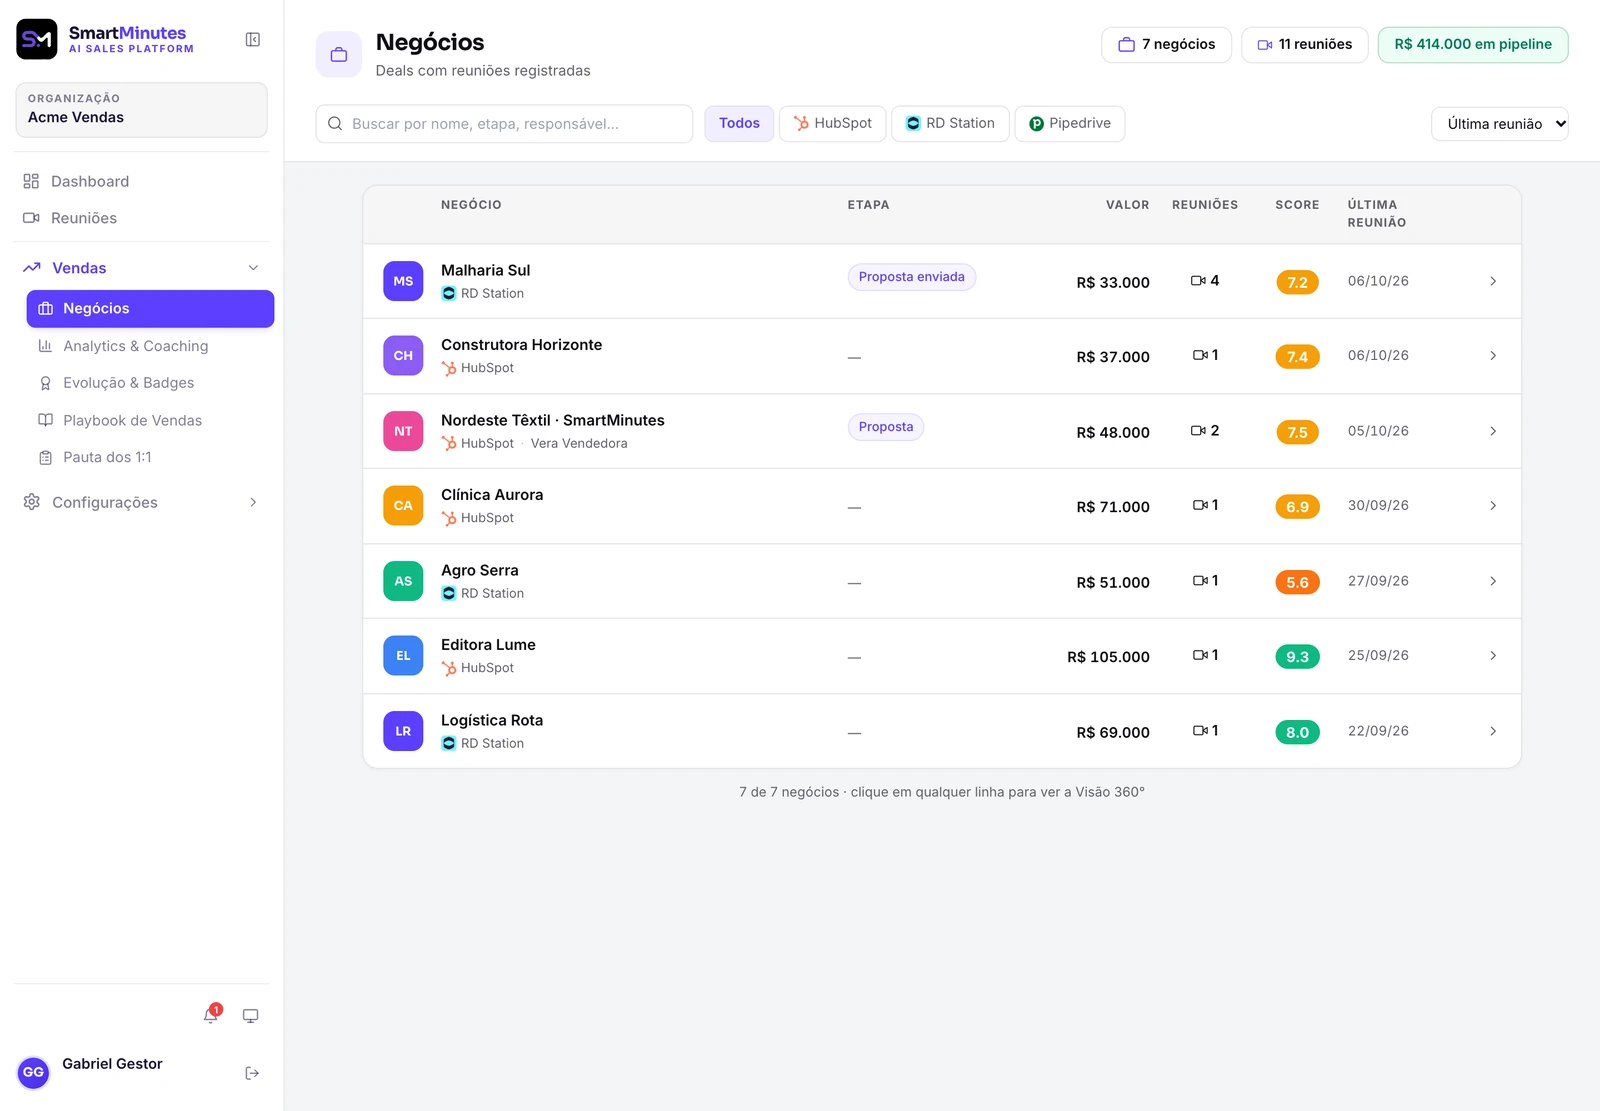Click the MS avatar for Malharia Sul
The width and height of the screenshot is (1600, 1111).
point(403,281)
